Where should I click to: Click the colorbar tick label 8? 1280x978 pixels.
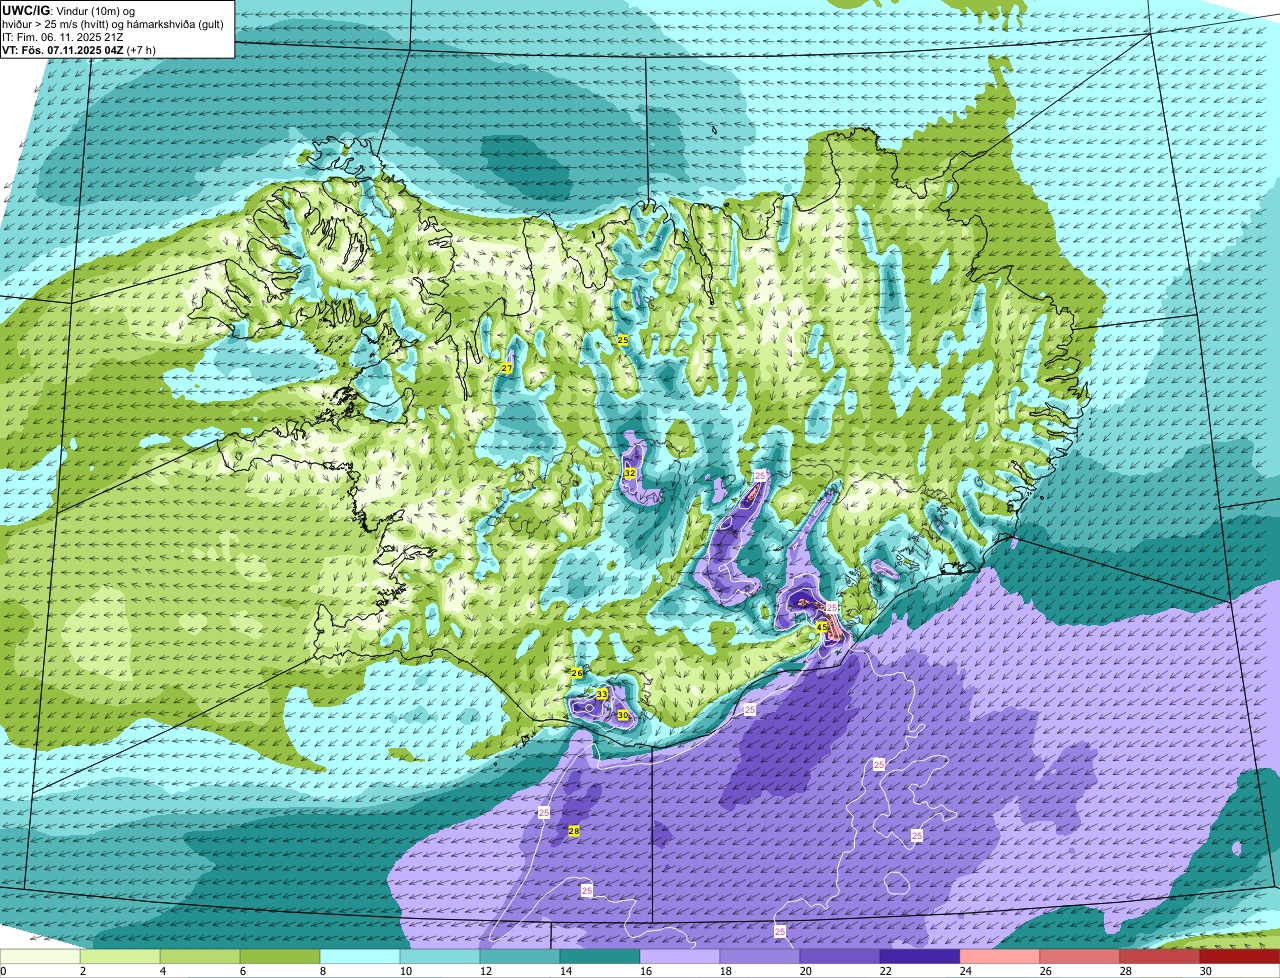click(323, 971)
